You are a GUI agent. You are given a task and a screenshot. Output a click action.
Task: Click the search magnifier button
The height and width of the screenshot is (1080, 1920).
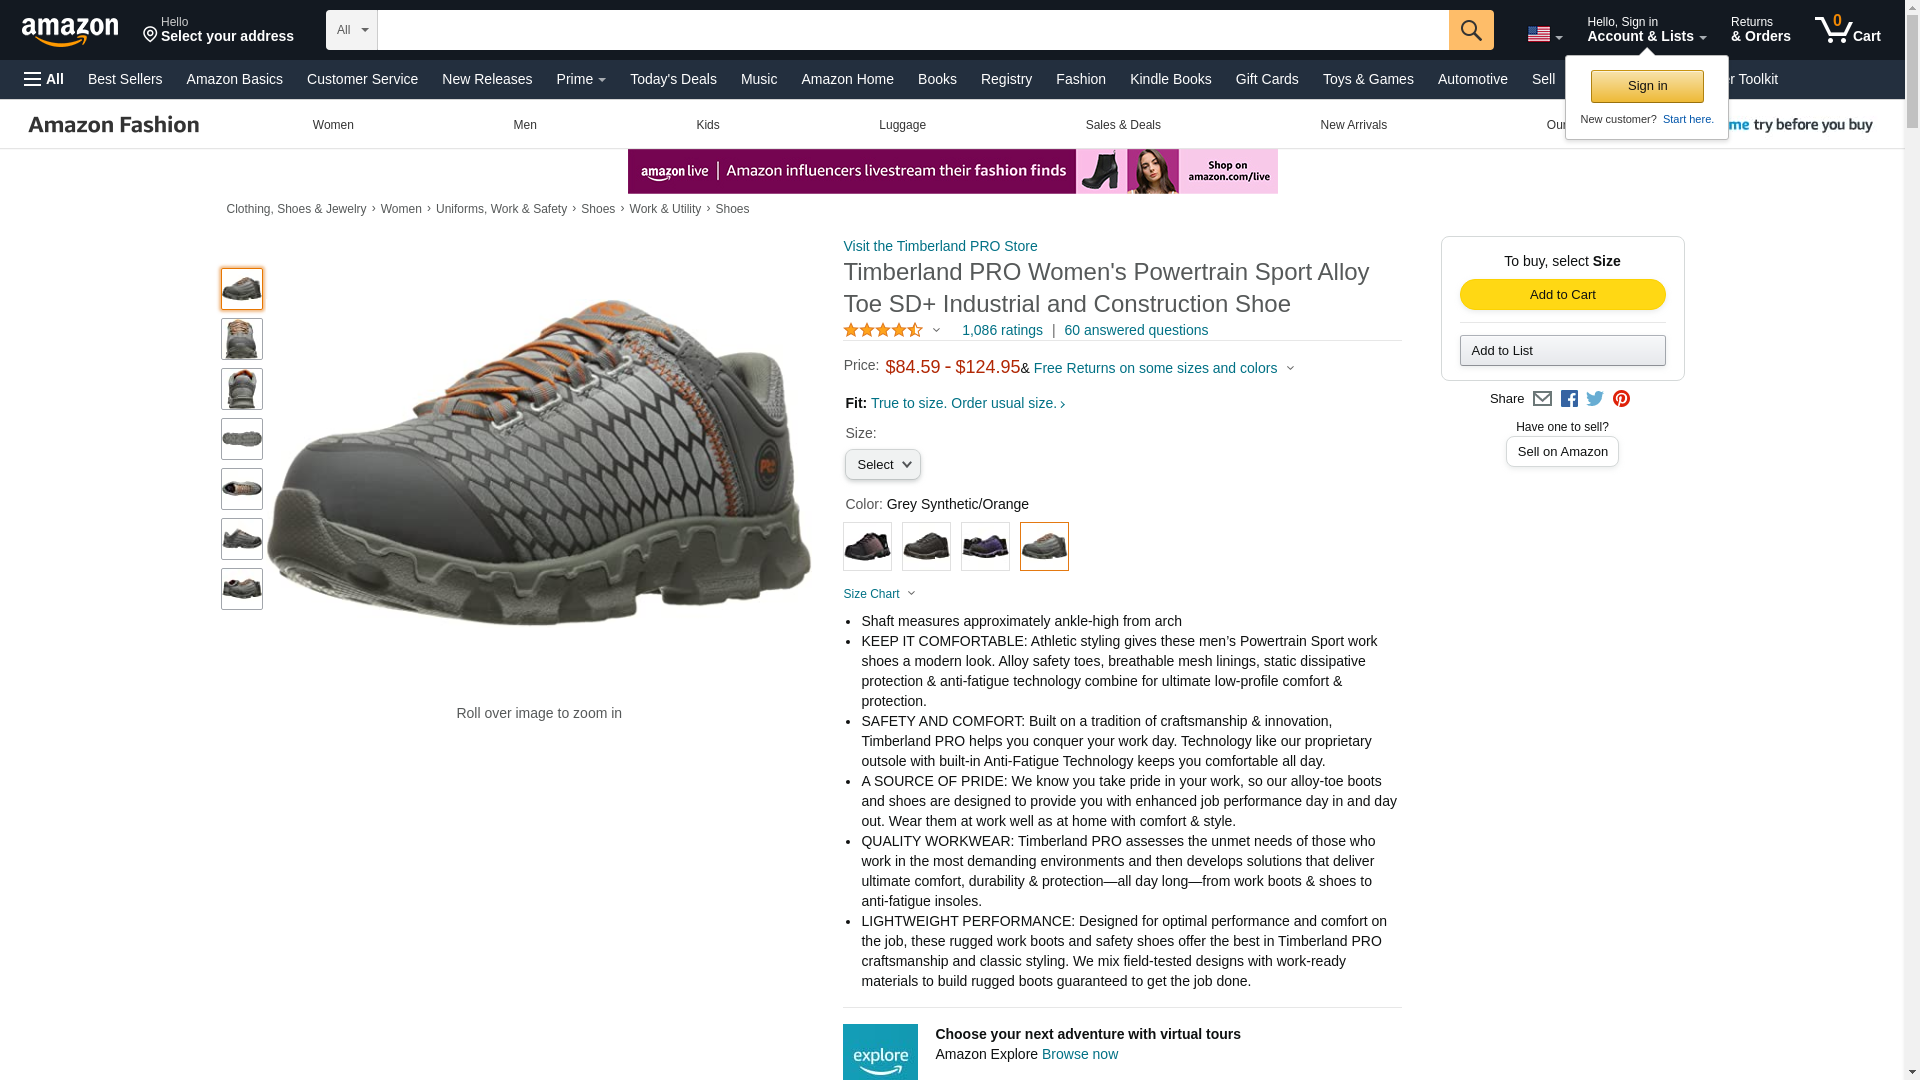1470,30
